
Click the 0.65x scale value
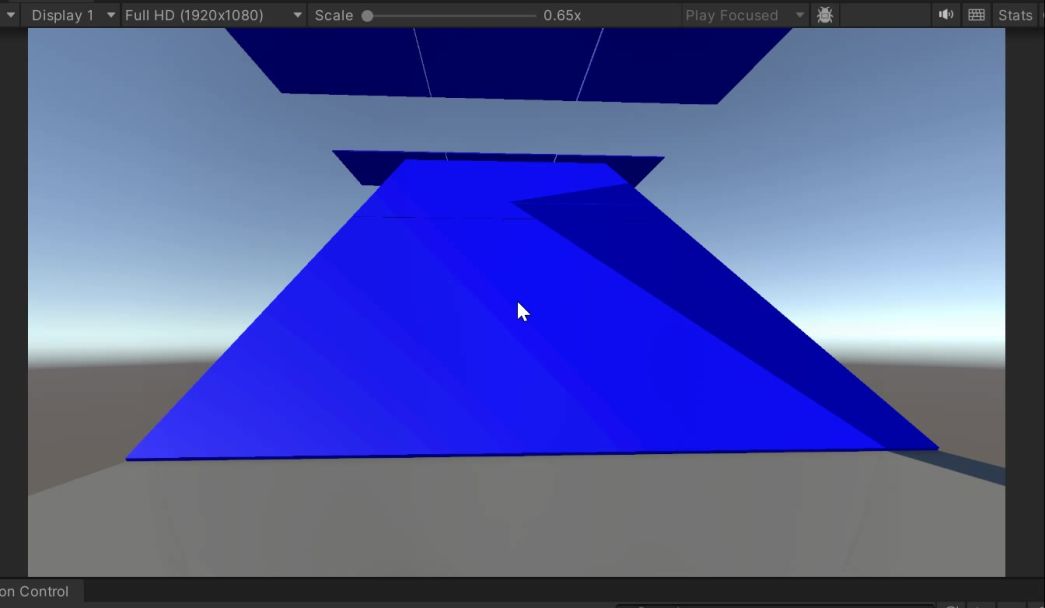click(x=562, y=15)
